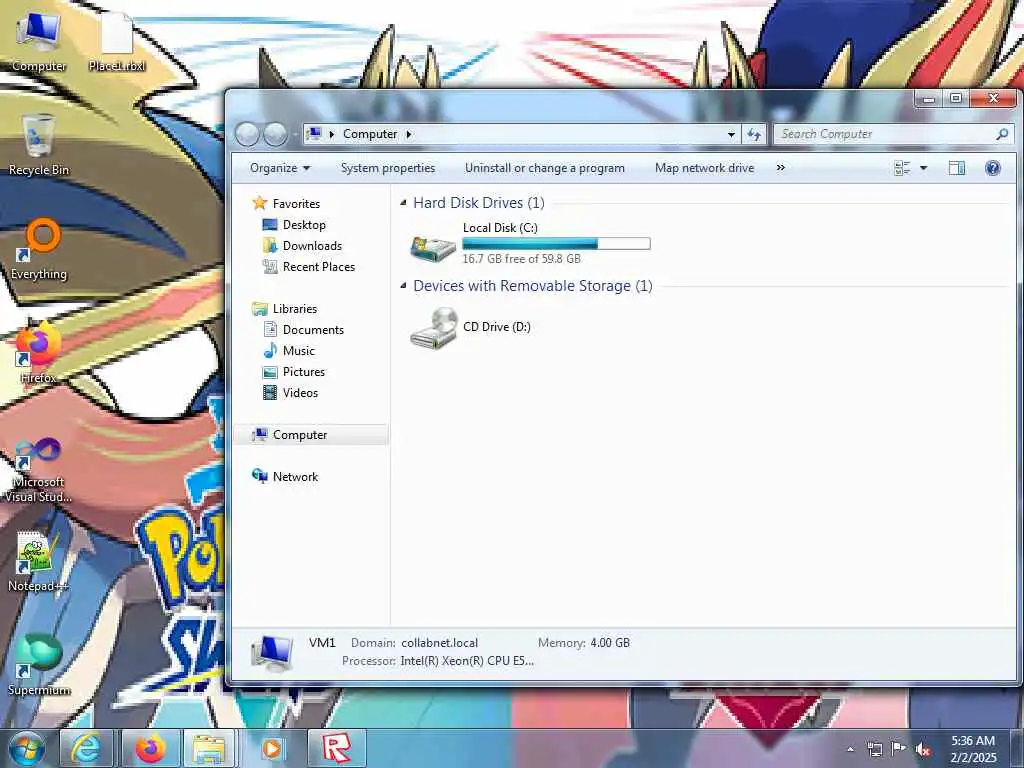The image size is (1024, 768).
Task: Show additional toolbar commands chevron
Action: pyautogui.click(x=780, y=168)
